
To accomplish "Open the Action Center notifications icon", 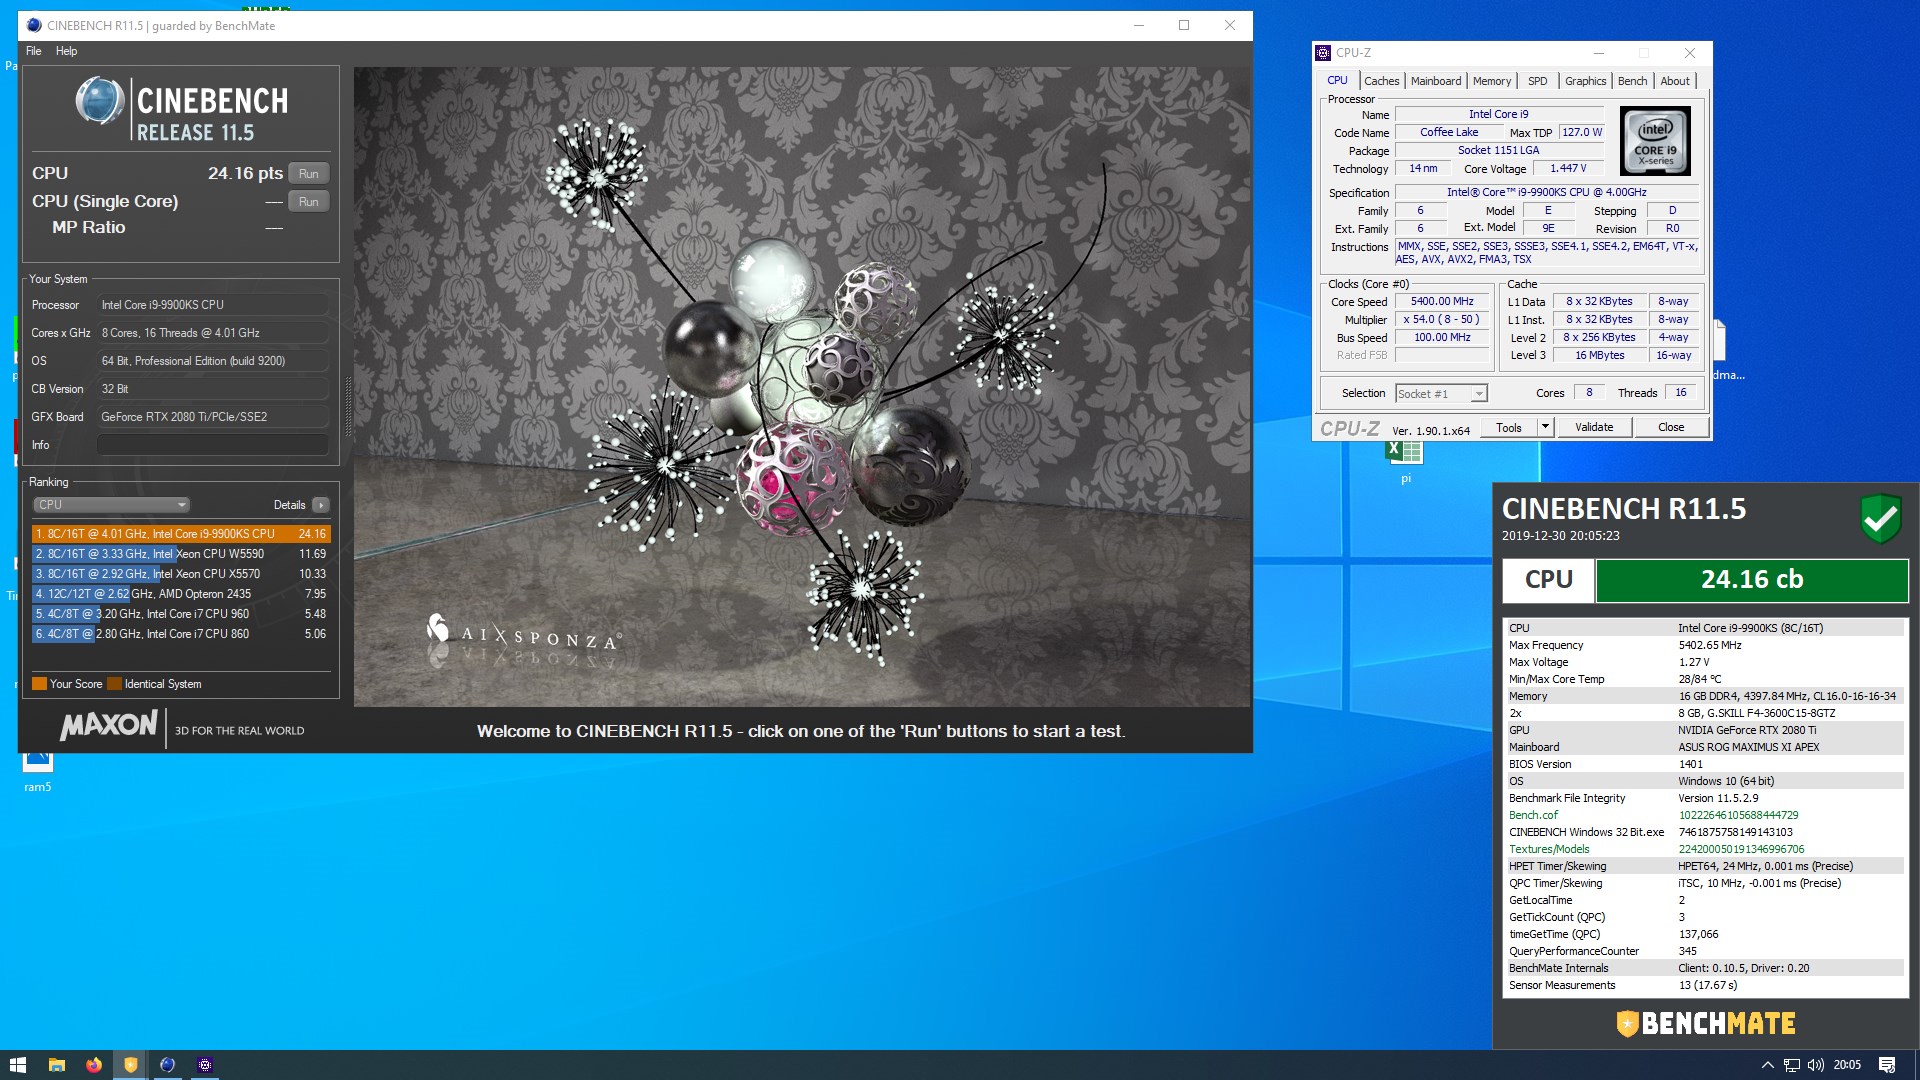I will click(x=1887, y=1065).
